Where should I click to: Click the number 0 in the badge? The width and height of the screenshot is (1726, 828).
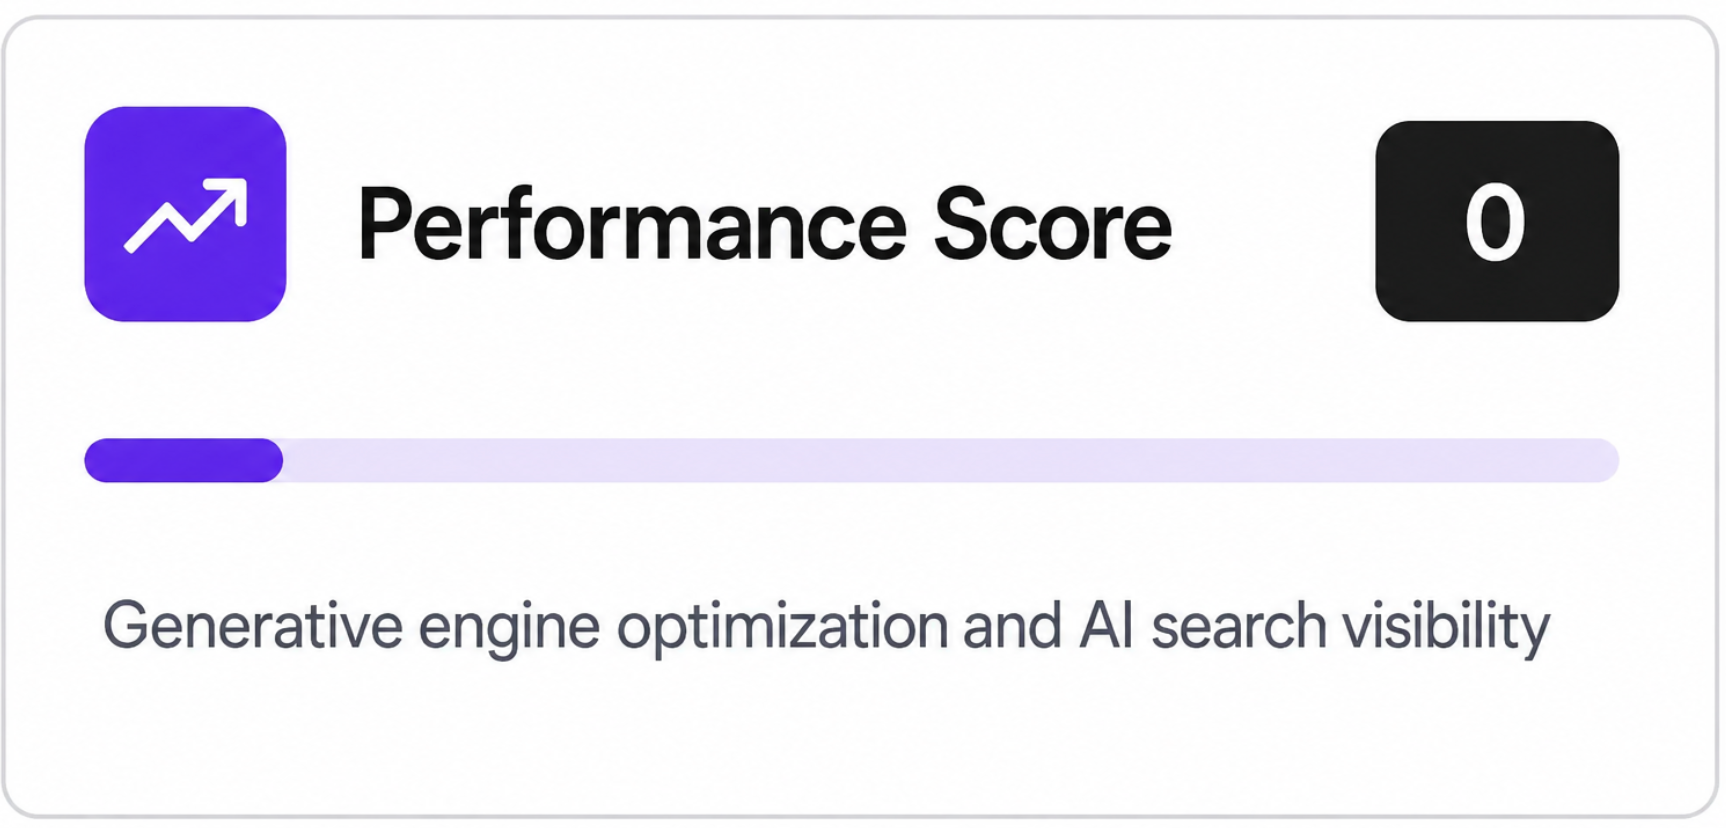pos(1495,222)
